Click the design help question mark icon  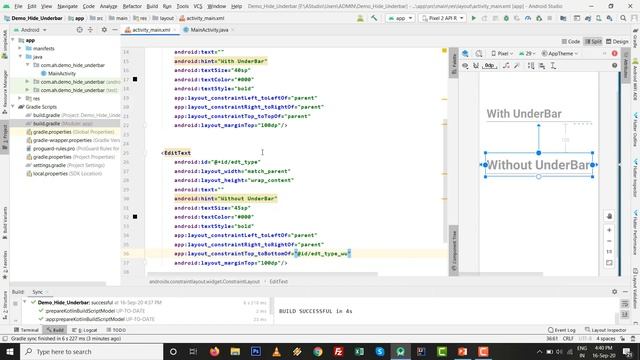point(614,66)
